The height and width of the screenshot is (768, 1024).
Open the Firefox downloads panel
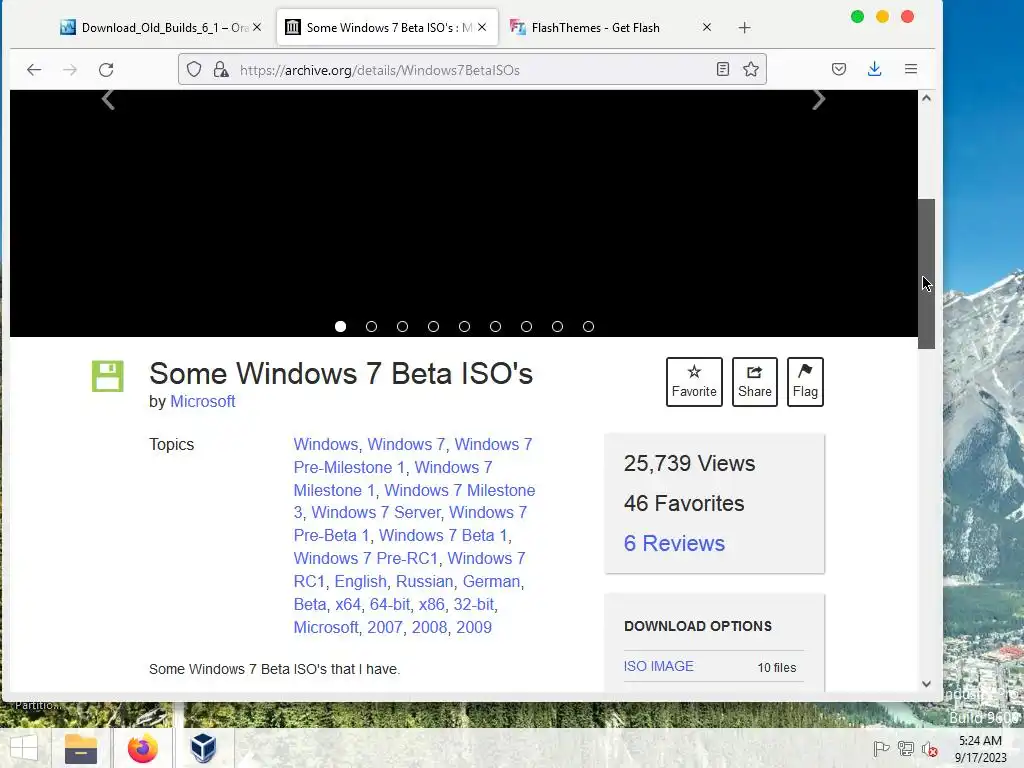pos(874,69)
